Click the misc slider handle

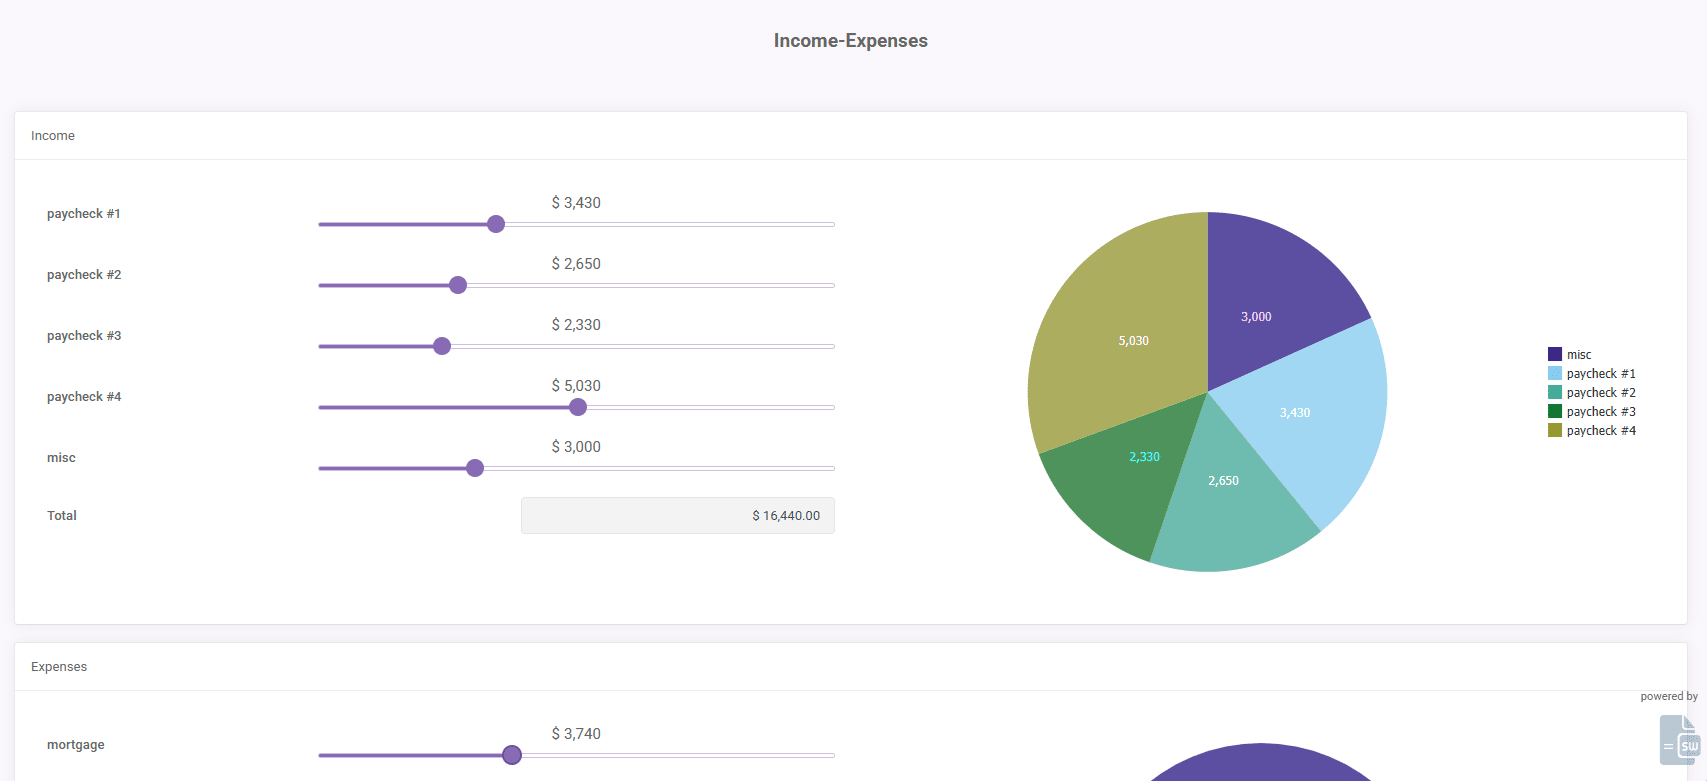[x=475, y=468]
